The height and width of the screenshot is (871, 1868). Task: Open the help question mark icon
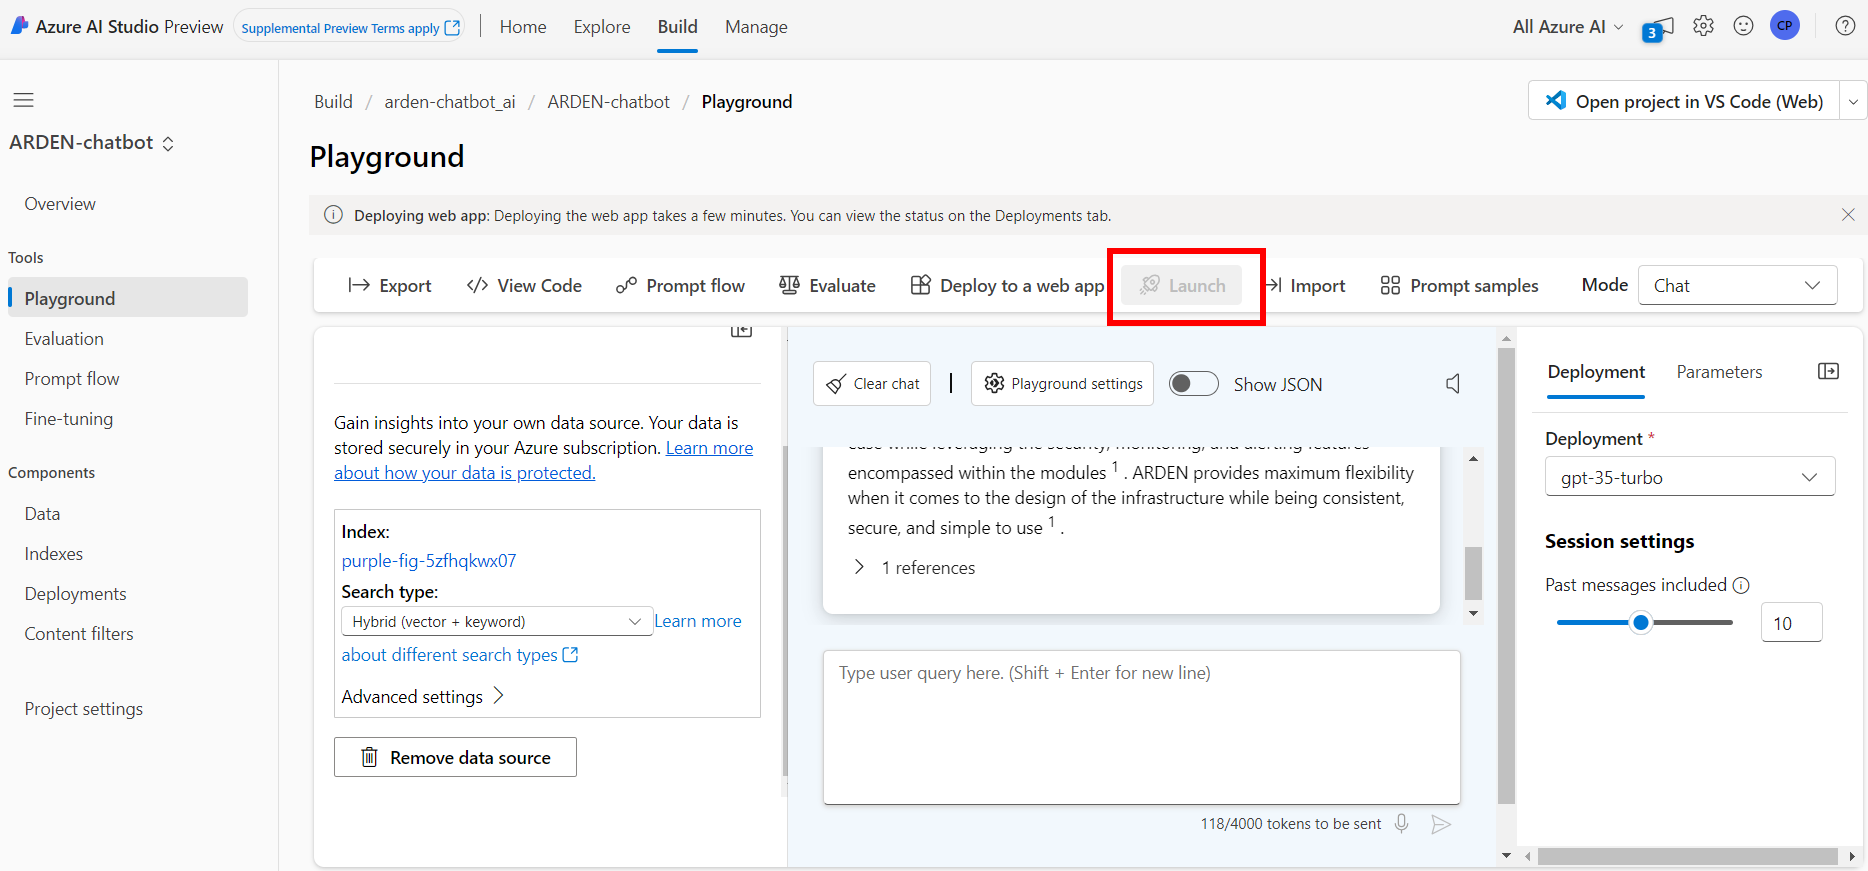pyautogui.click(x=1845, y=26)
